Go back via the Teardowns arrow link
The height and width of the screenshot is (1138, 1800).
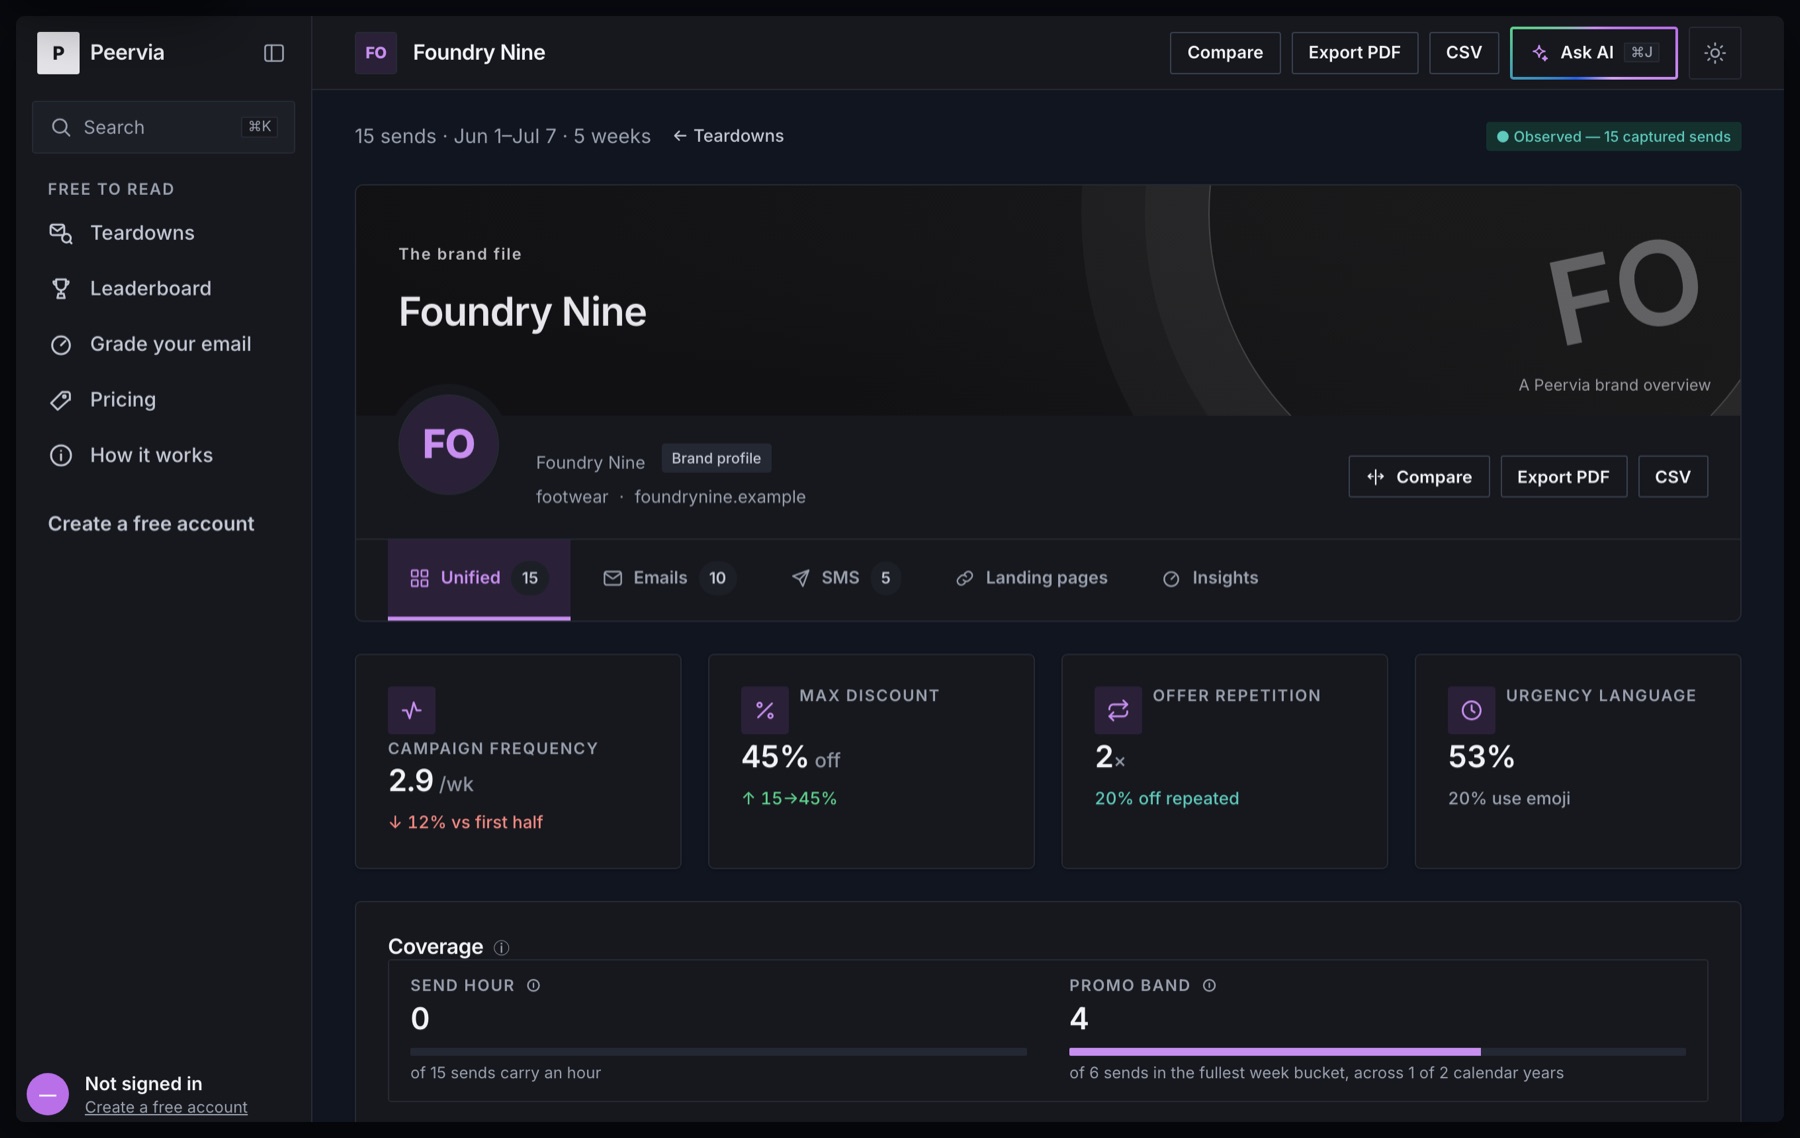click(728, 136)
